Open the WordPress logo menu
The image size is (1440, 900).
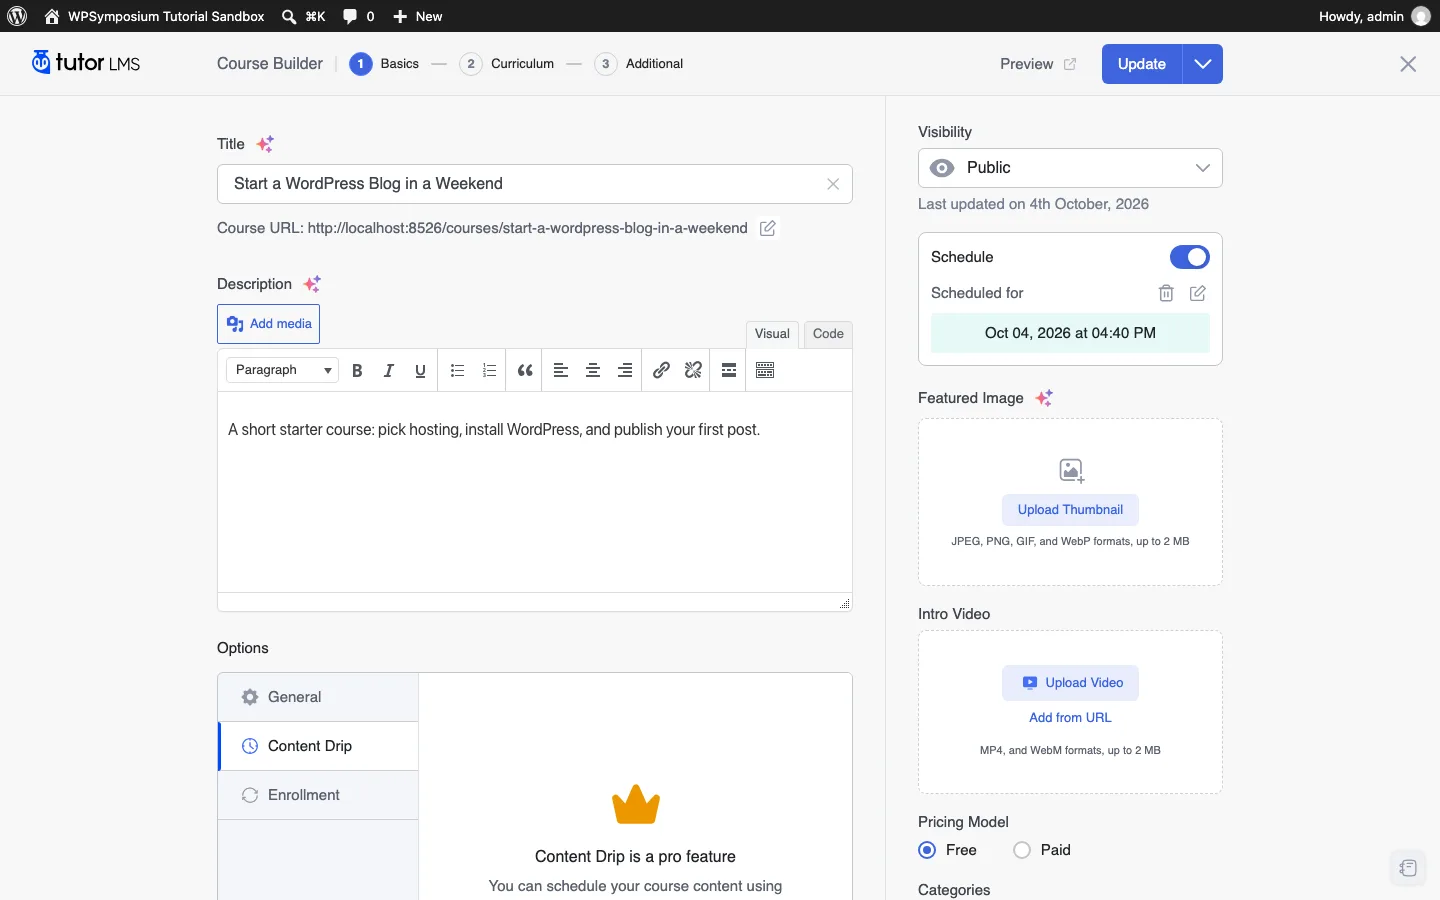17,16
